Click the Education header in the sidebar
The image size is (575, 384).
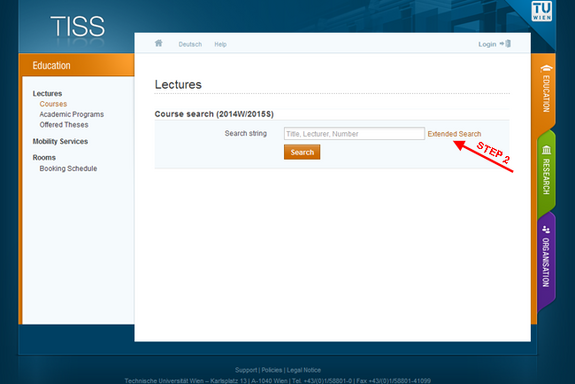point(51,65)
